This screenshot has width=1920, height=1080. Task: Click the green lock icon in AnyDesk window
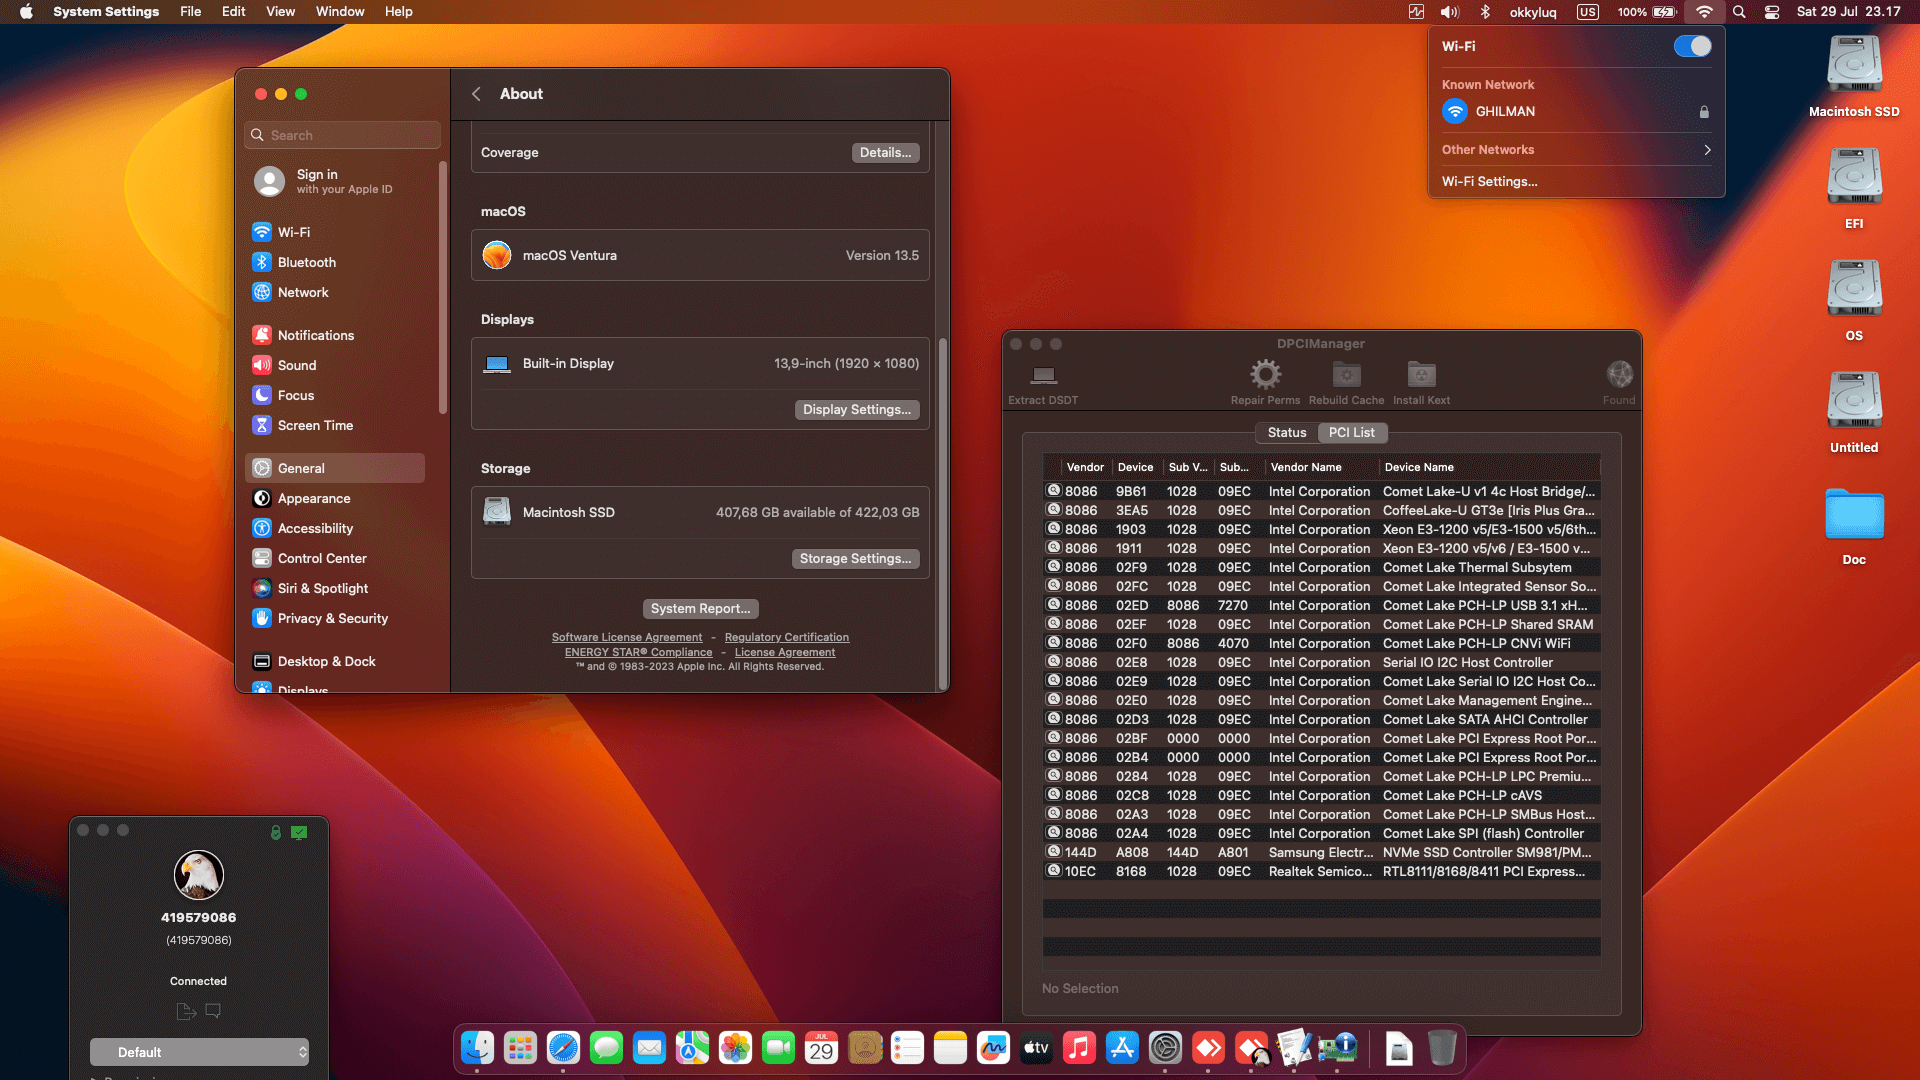click(276, 832)
